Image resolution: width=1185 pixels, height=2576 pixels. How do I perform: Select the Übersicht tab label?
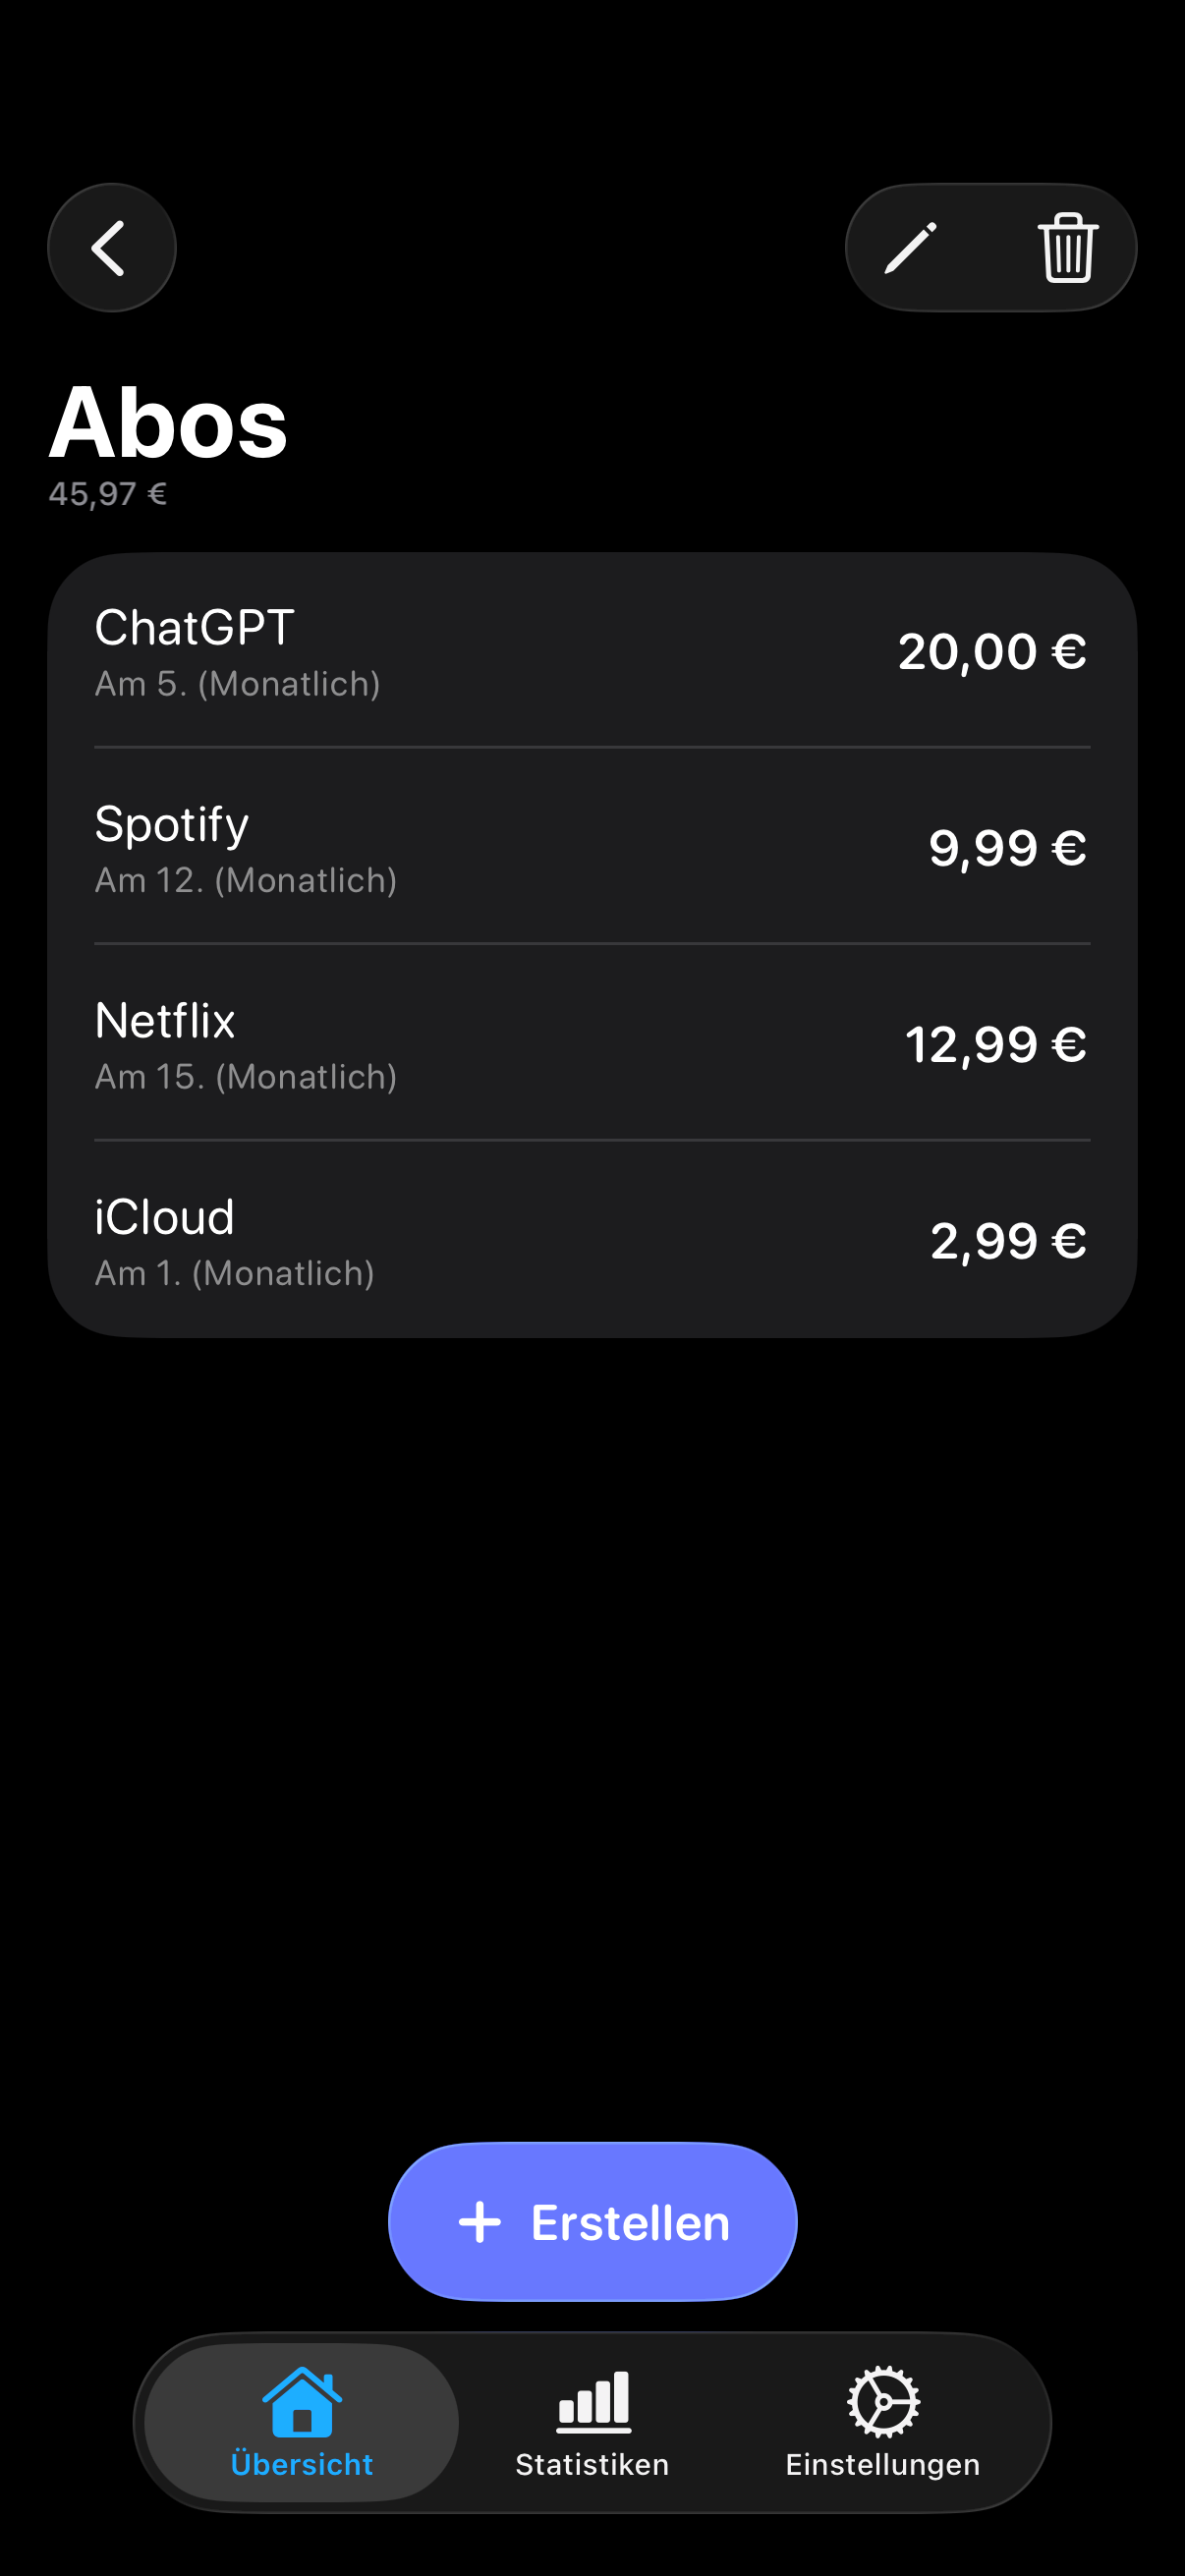coord(301,2465)
